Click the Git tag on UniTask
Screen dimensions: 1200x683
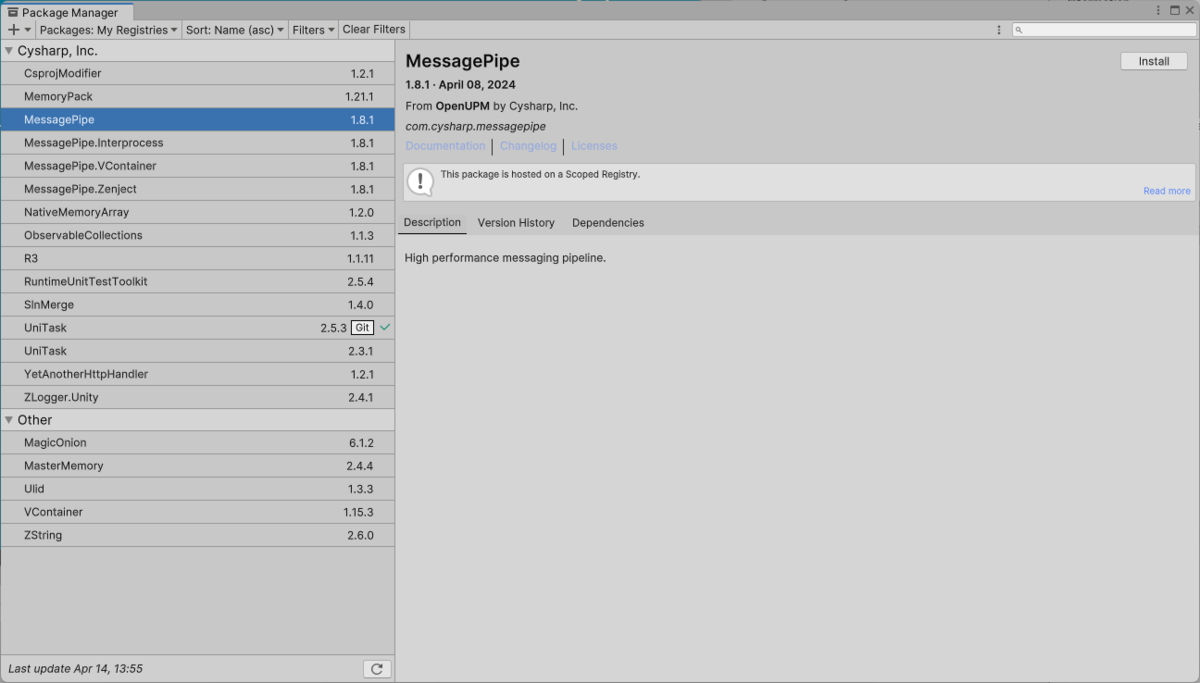(363, 328)
